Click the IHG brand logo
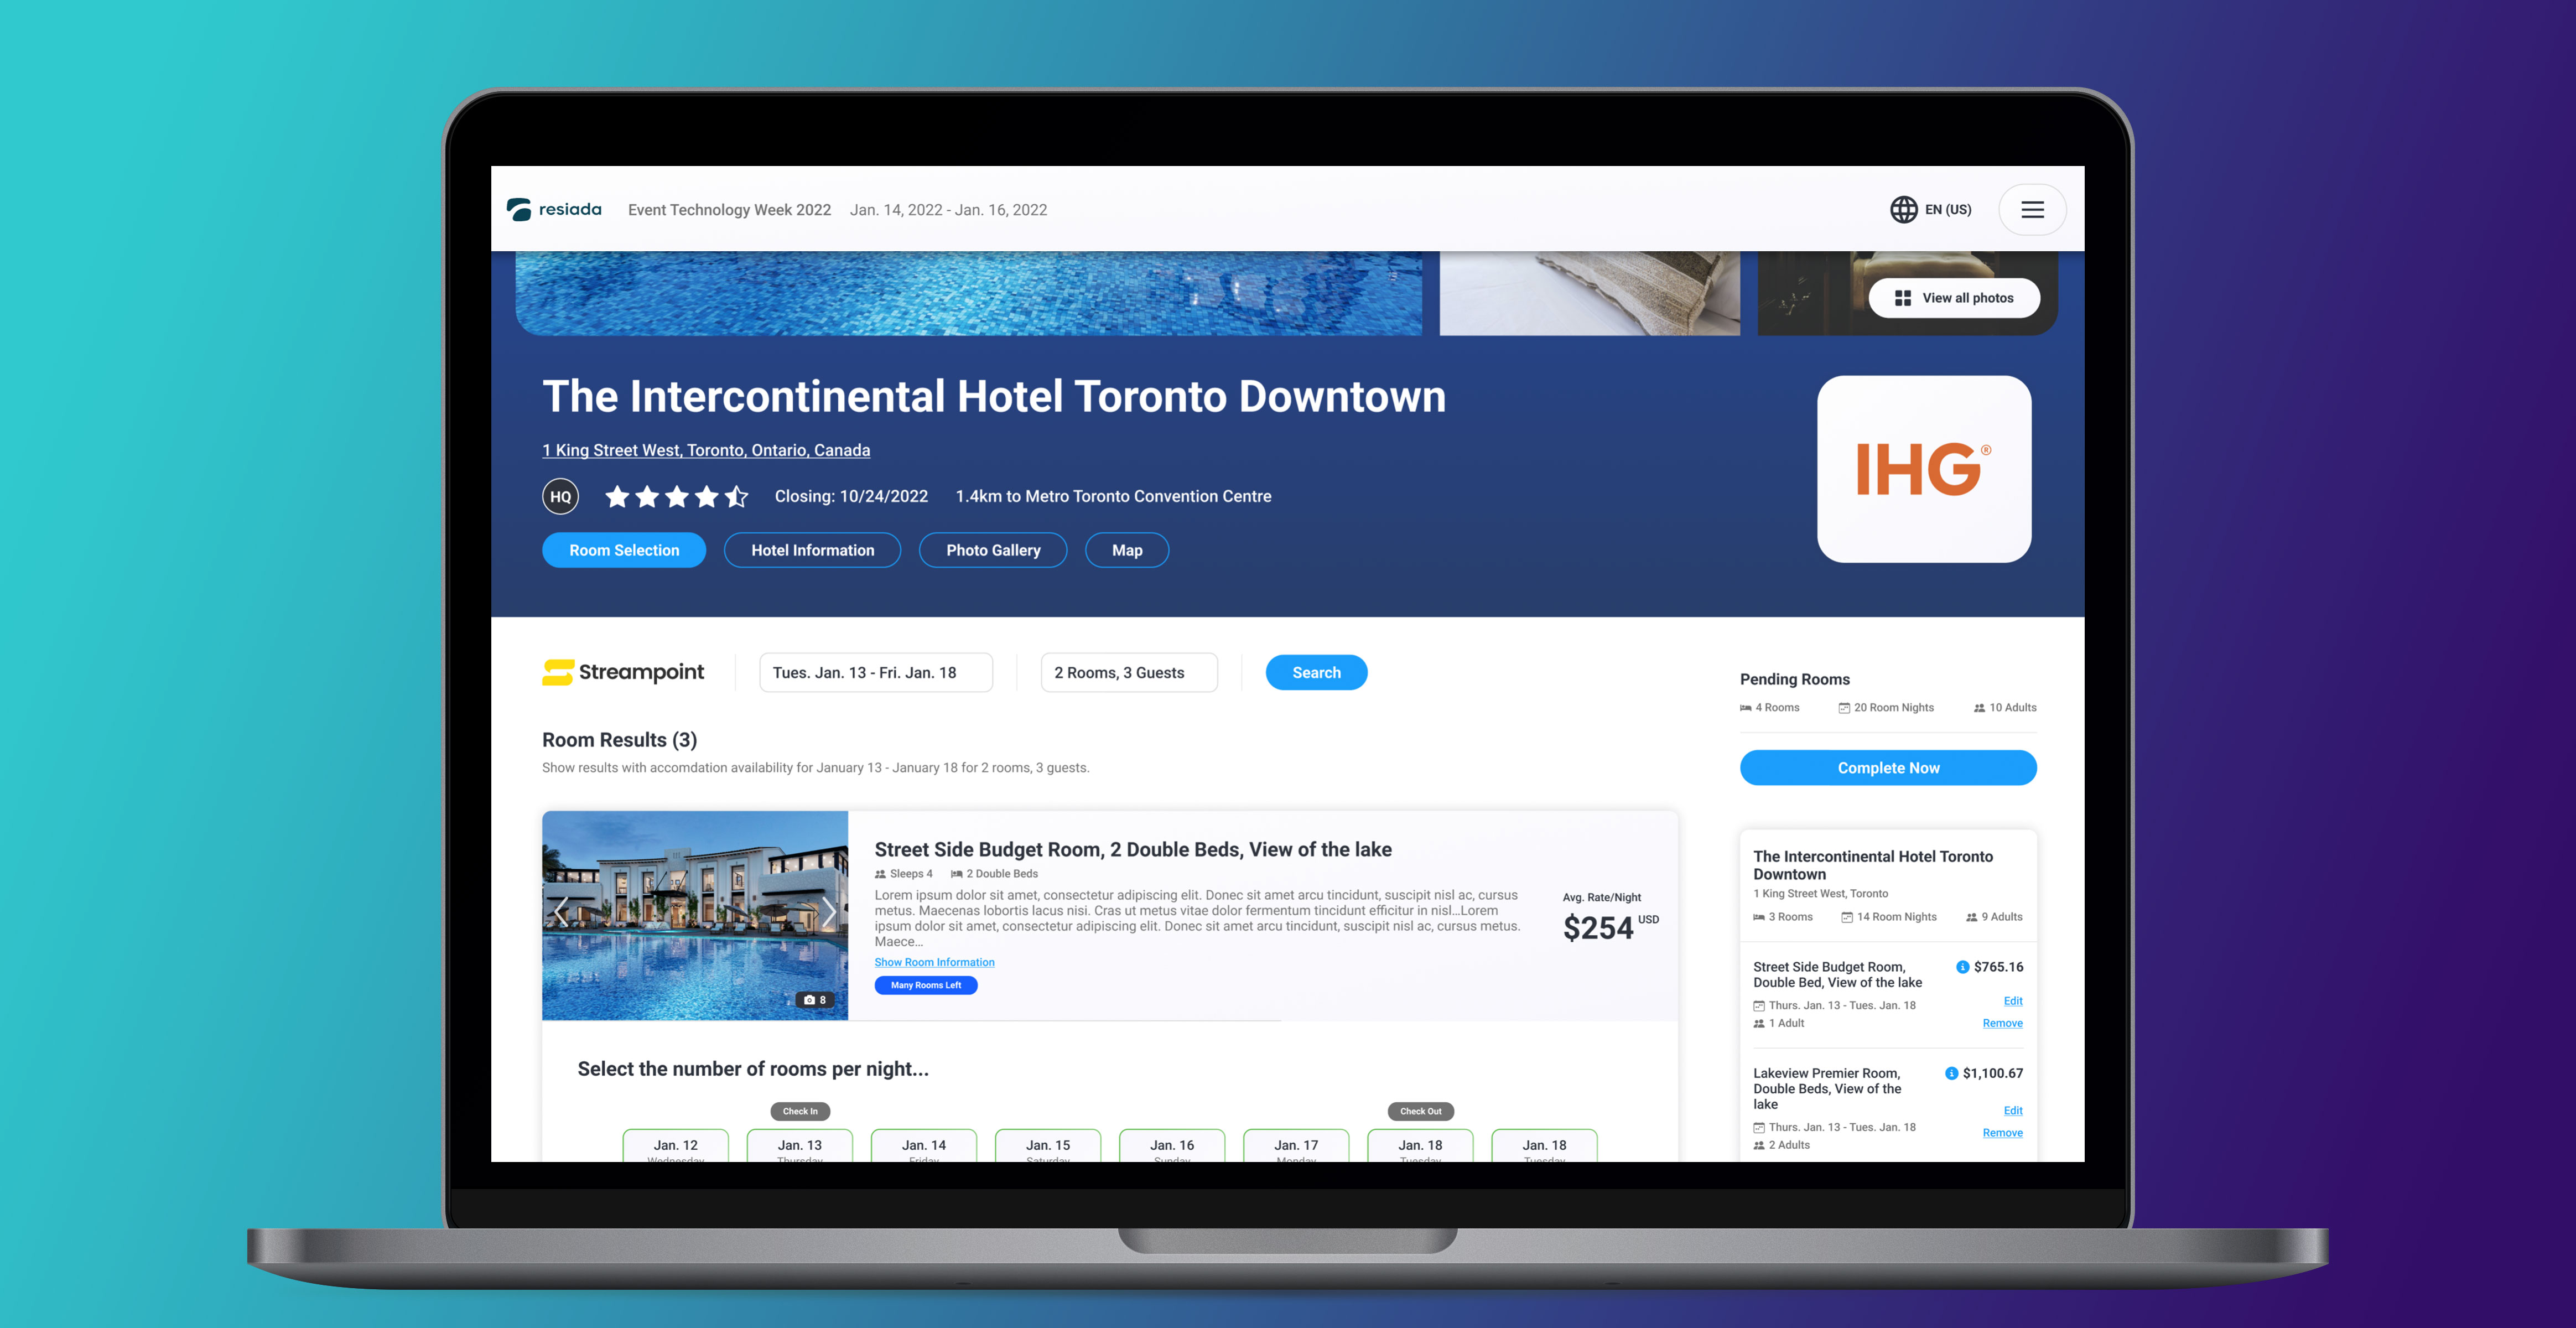The height and width of the screenshot is (1328, 2576). coord(1923,469)
